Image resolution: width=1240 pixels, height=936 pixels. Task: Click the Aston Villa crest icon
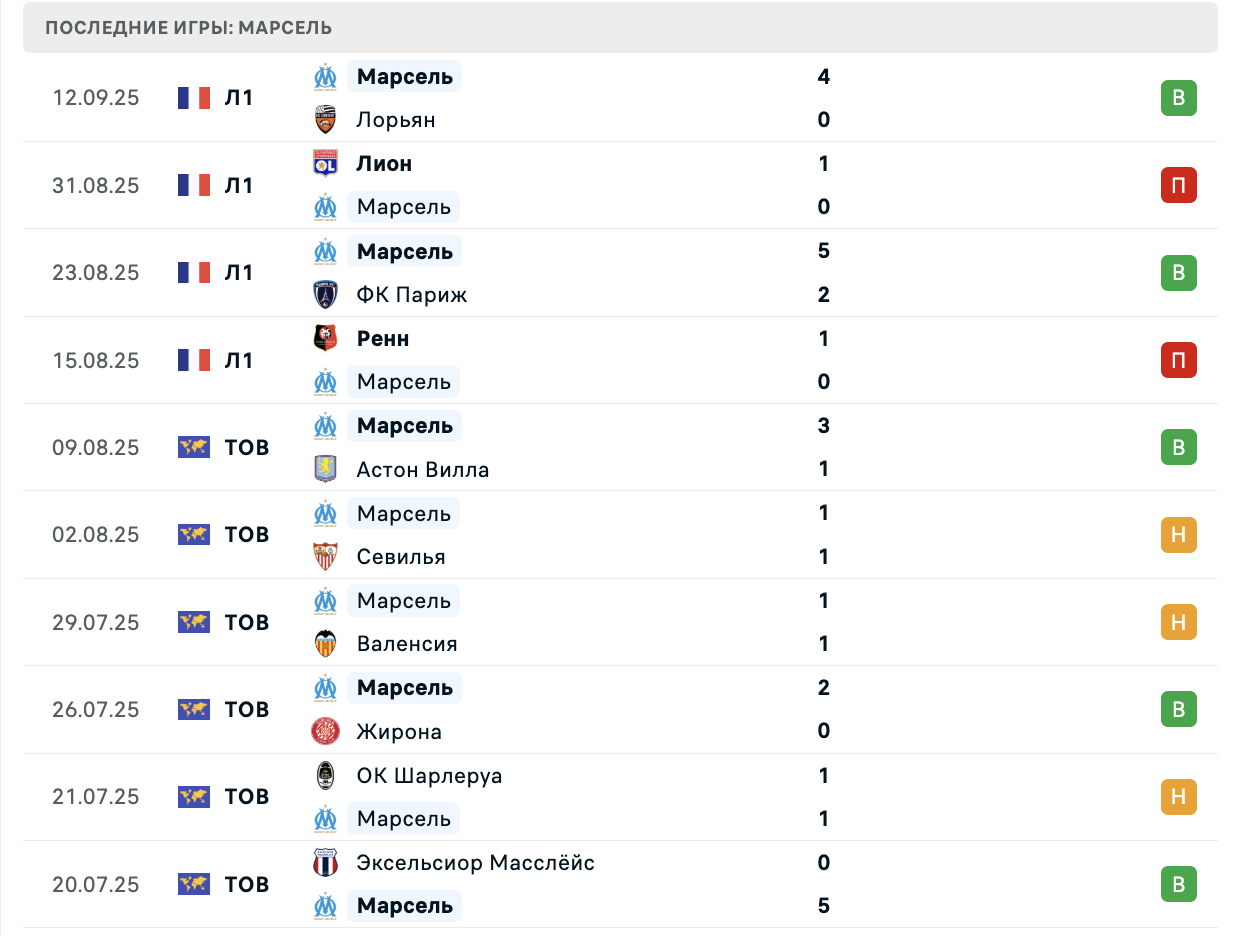point(325,469)
